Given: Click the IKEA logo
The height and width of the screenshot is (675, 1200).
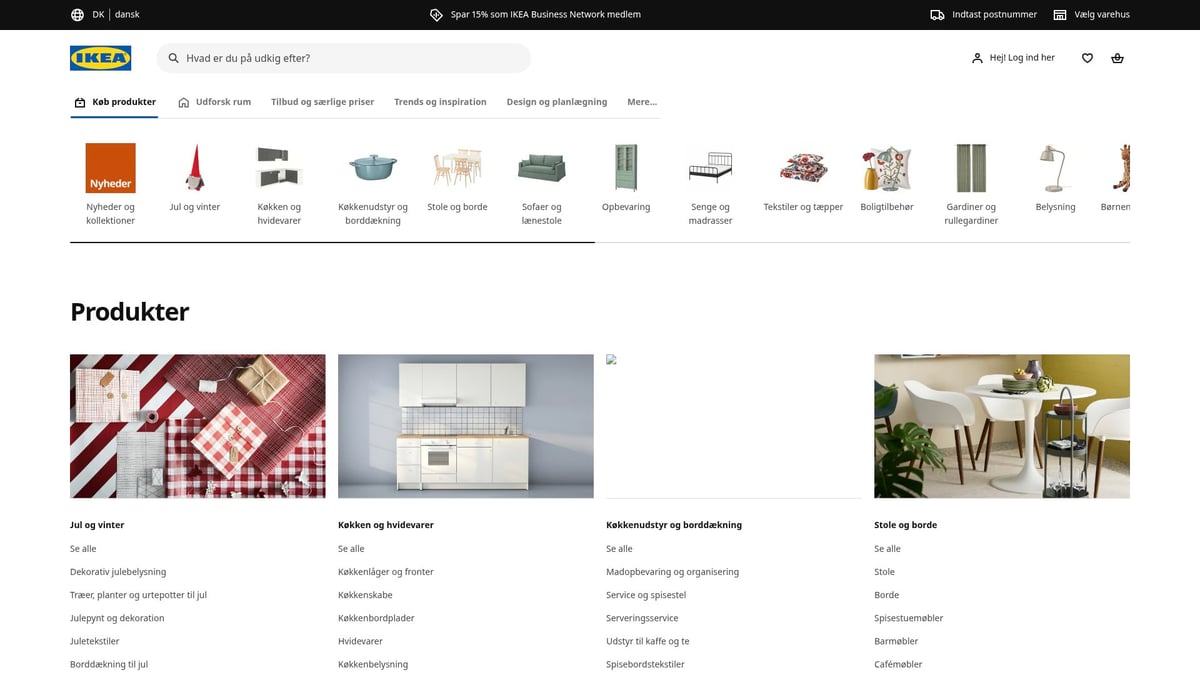Looking at the screenshot, I should click(x=100, y=58).
